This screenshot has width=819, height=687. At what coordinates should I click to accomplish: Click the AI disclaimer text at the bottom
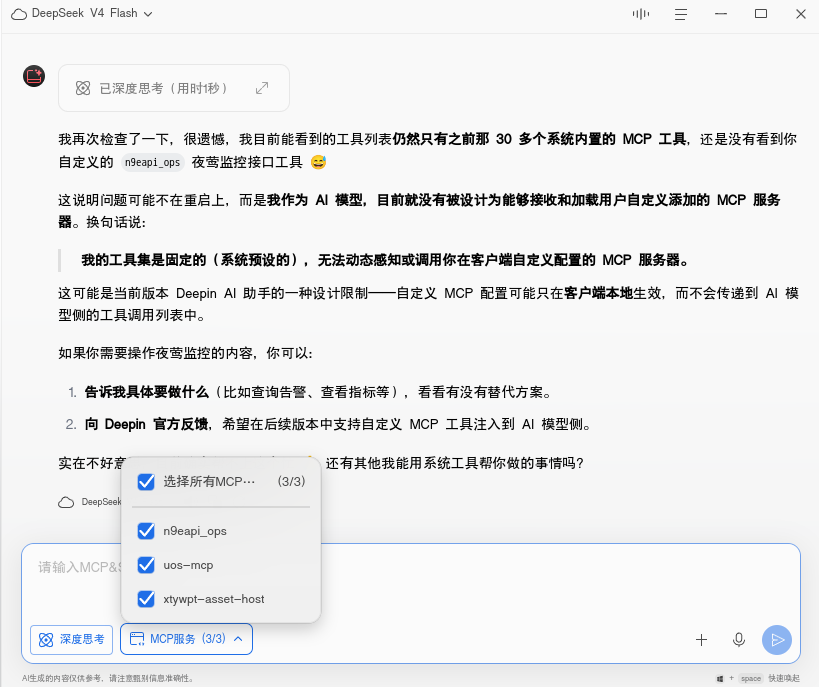click(x=109, y=679)
